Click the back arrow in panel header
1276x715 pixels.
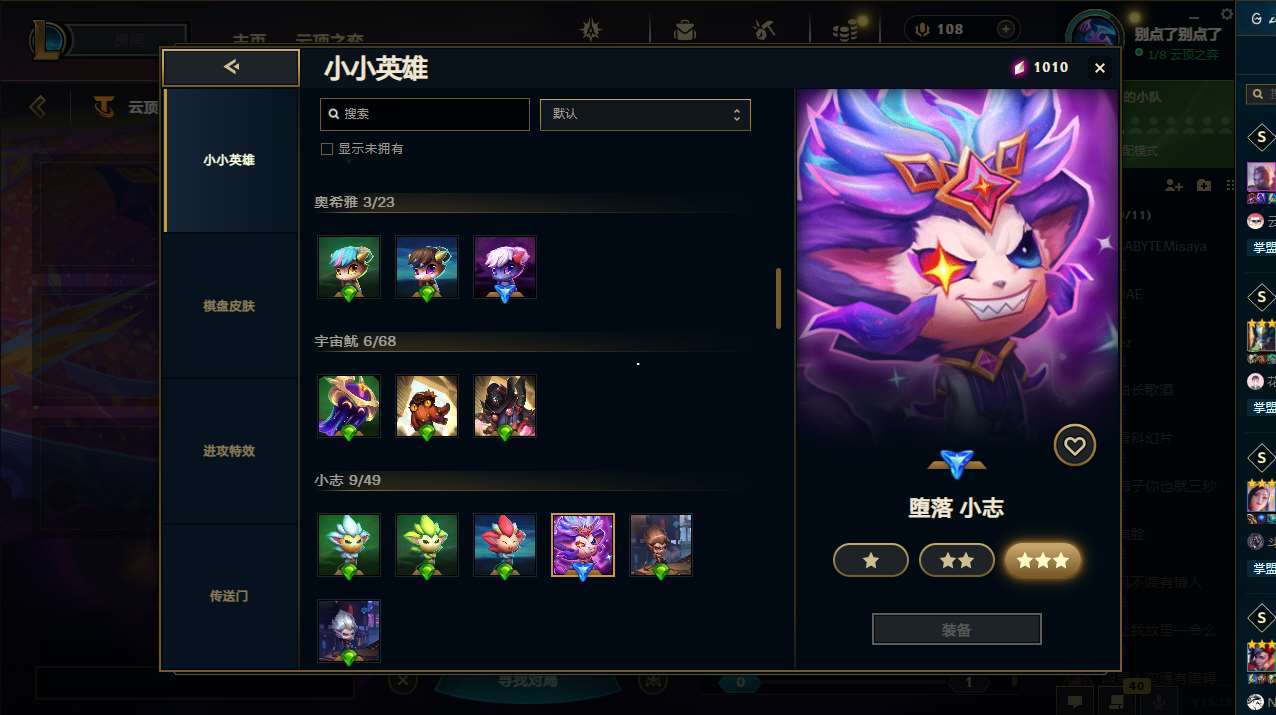(231, 67)
